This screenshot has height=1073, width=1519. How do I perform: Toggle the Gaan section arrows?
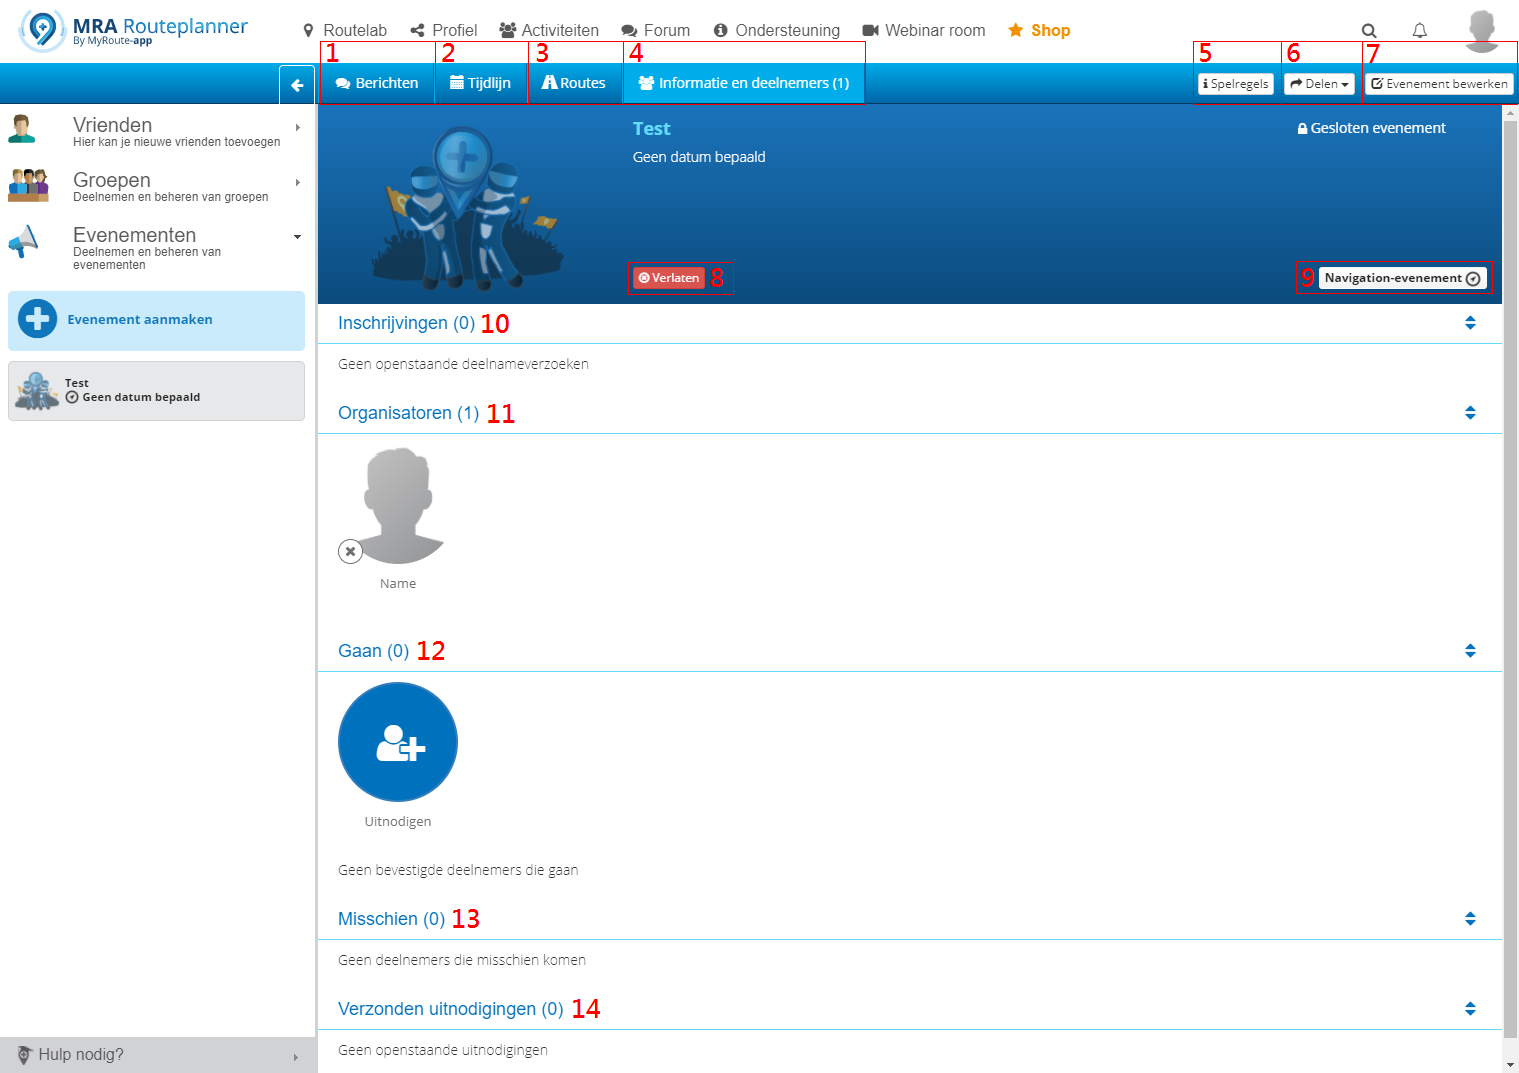click(1470, 651)
